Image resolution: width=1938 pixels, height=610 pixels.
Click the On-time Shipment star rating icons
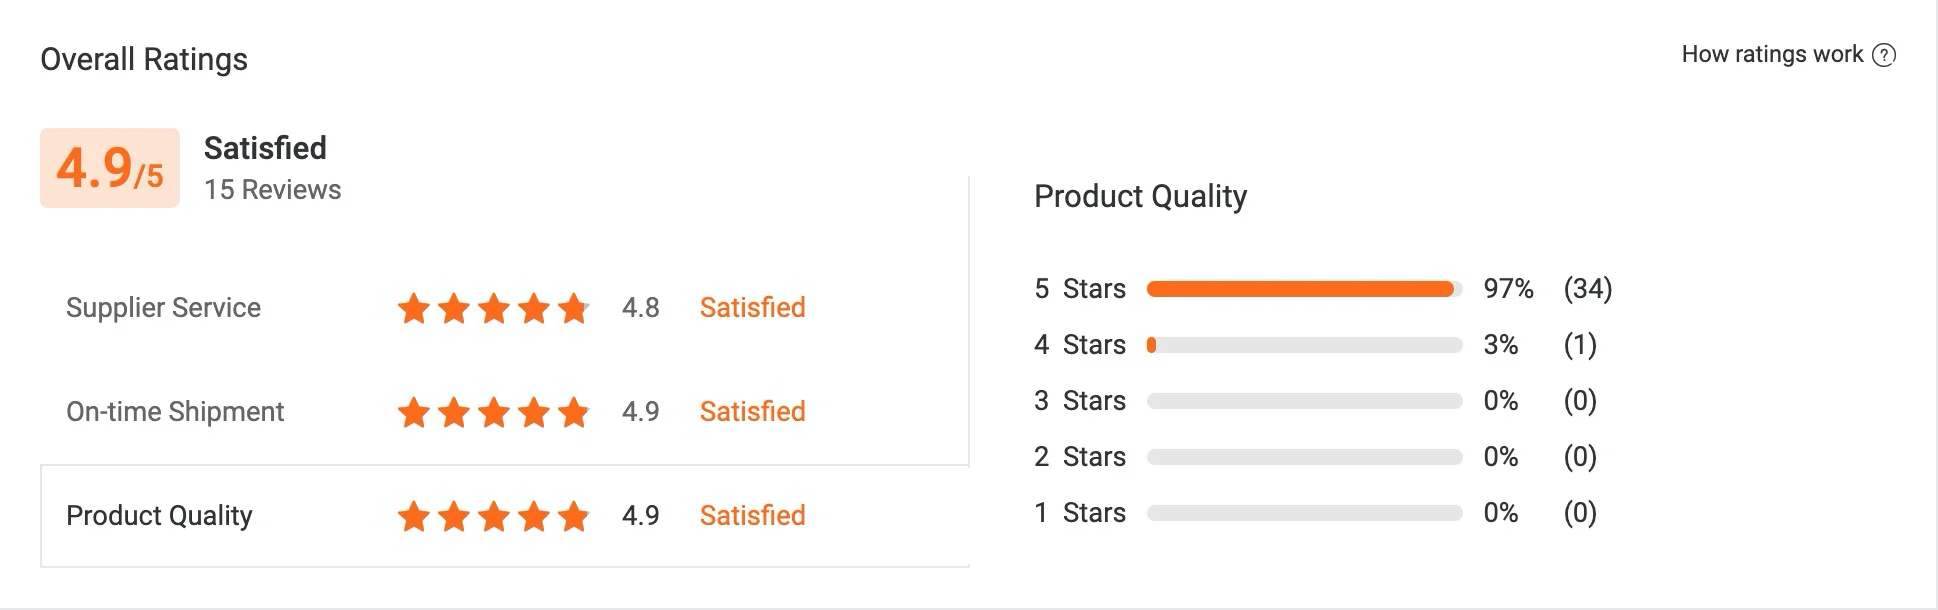[493, 412]
